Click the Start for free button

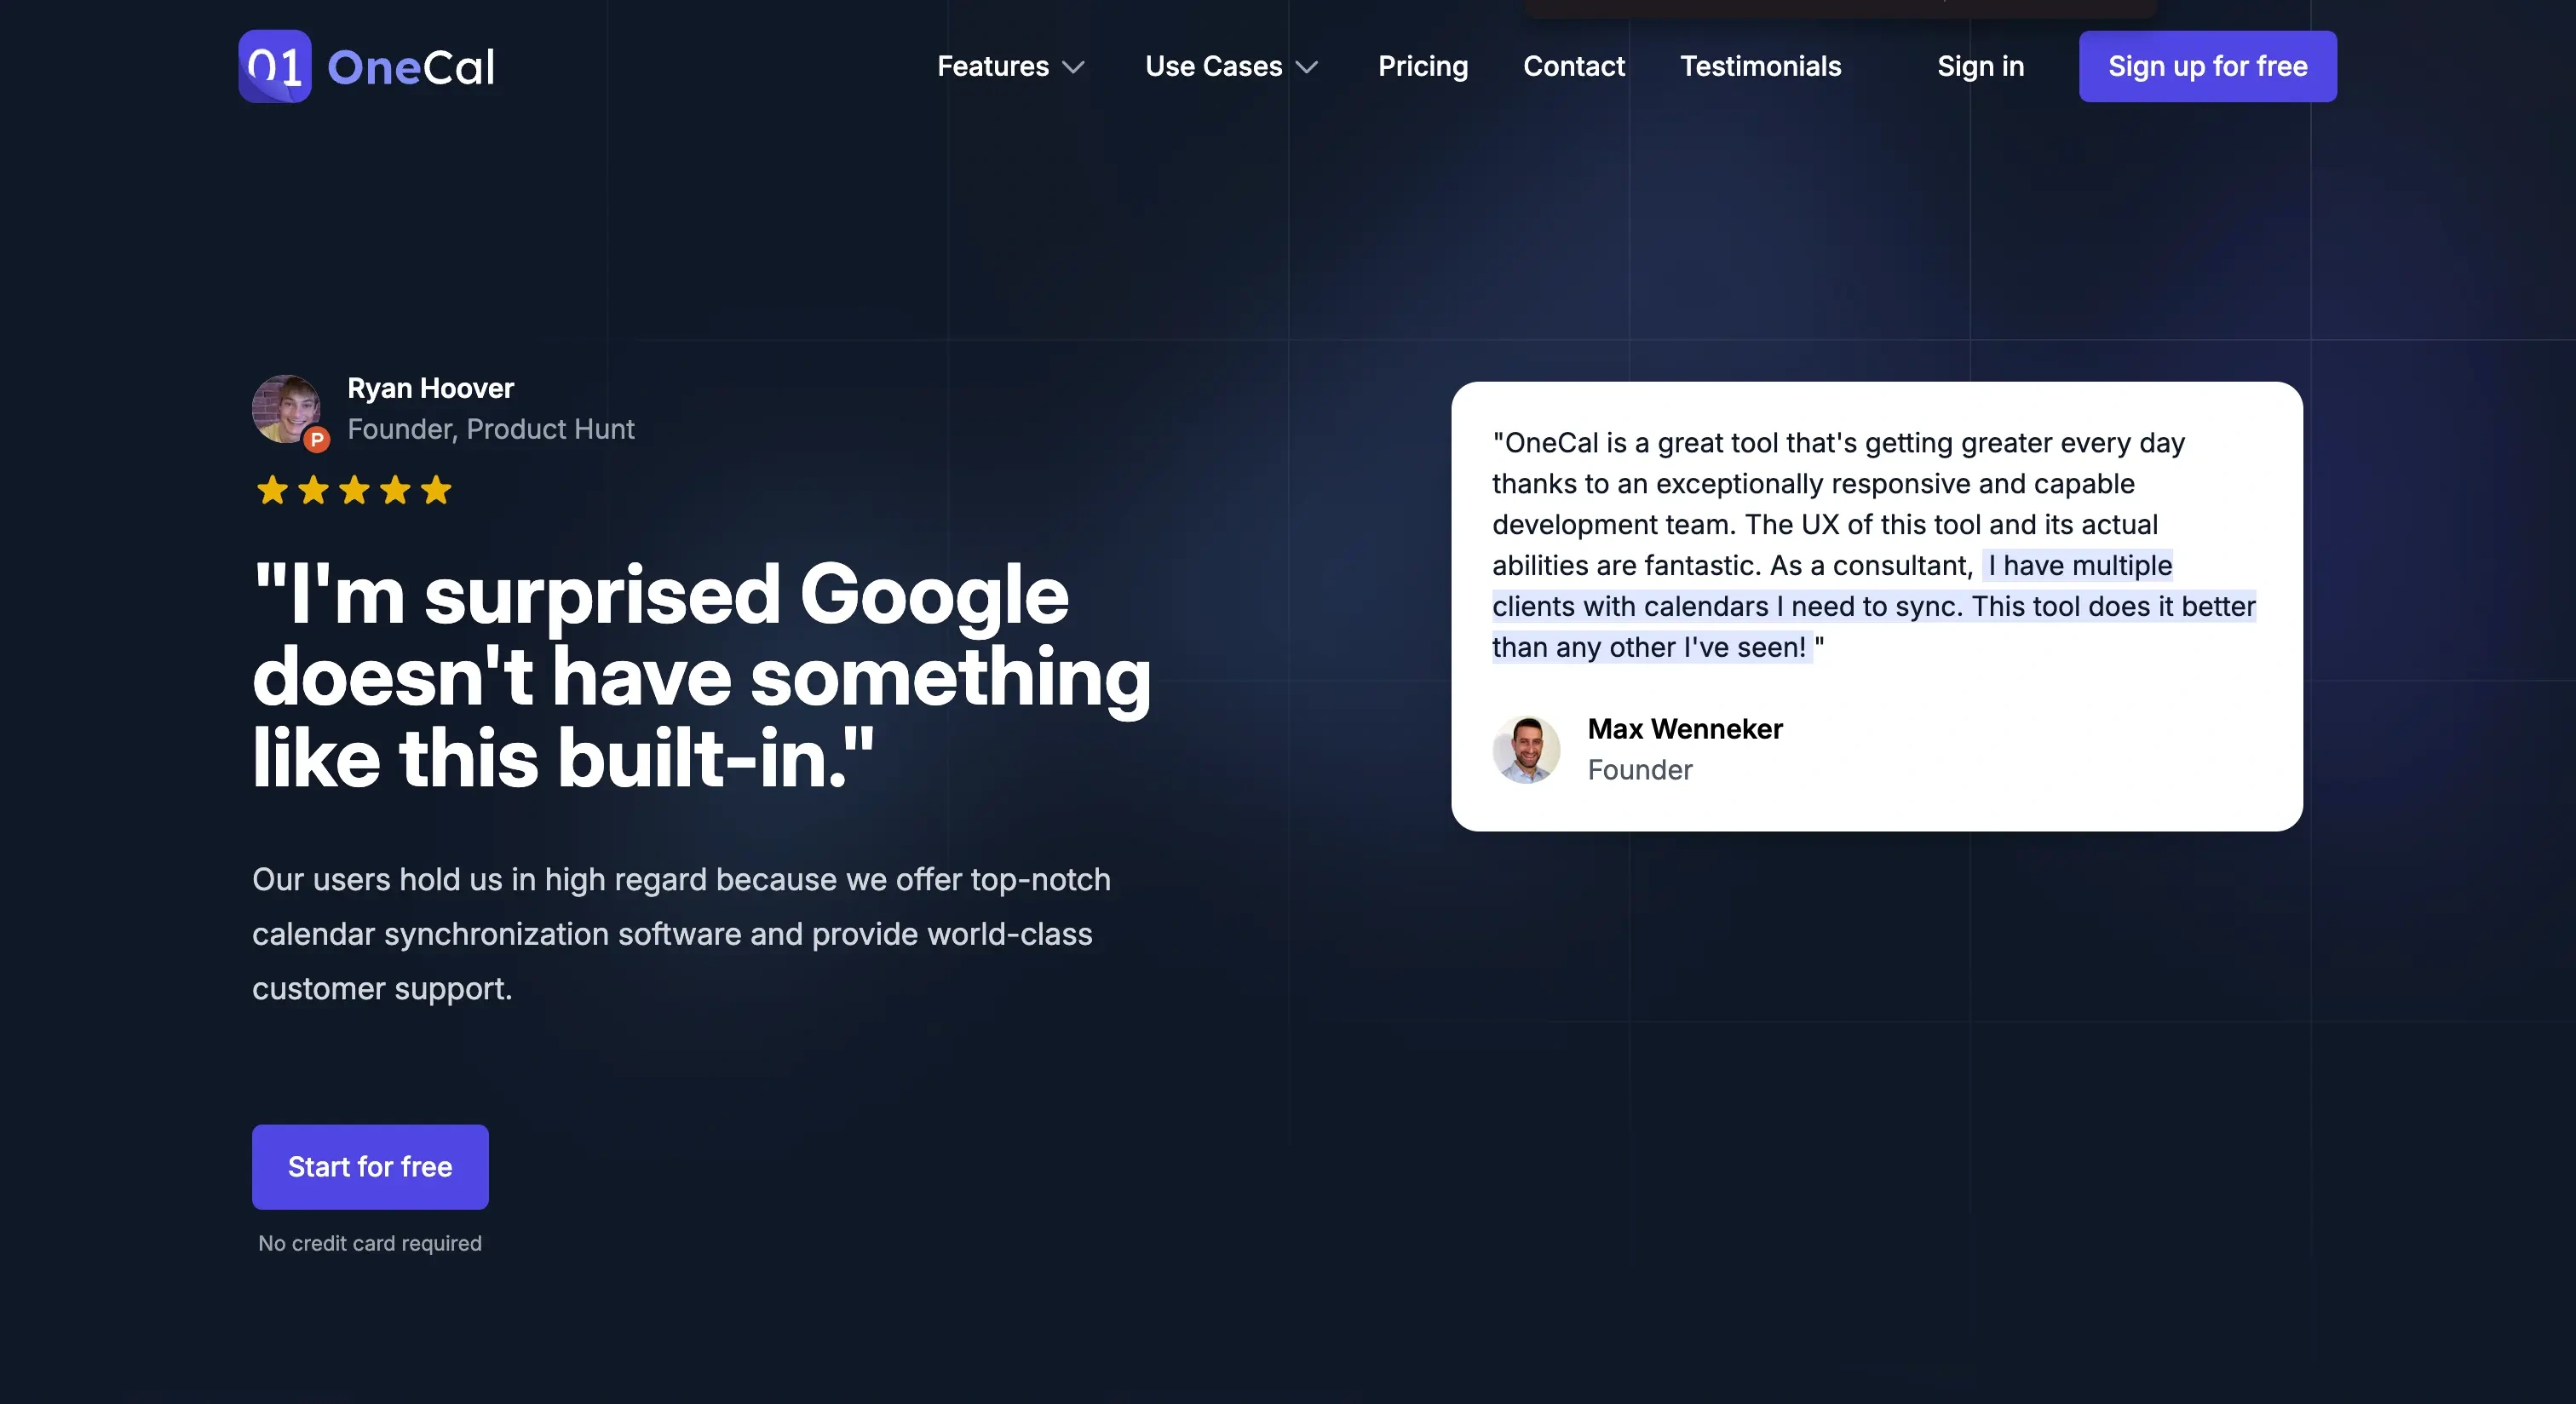point(370,1165)
